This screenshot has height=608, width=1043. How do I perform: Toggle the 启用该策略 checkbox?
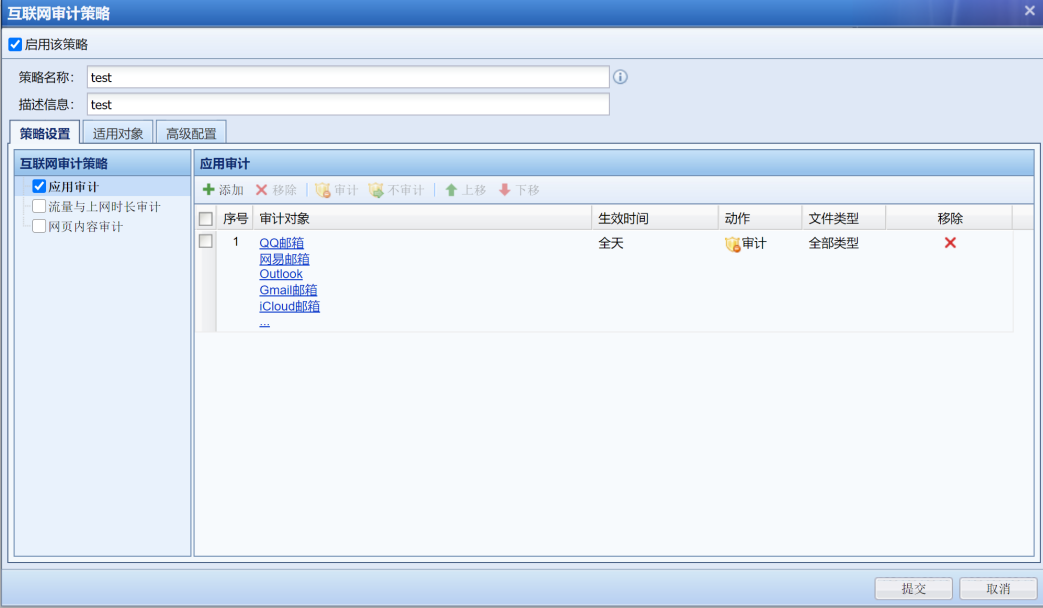(x=15, y=45)
